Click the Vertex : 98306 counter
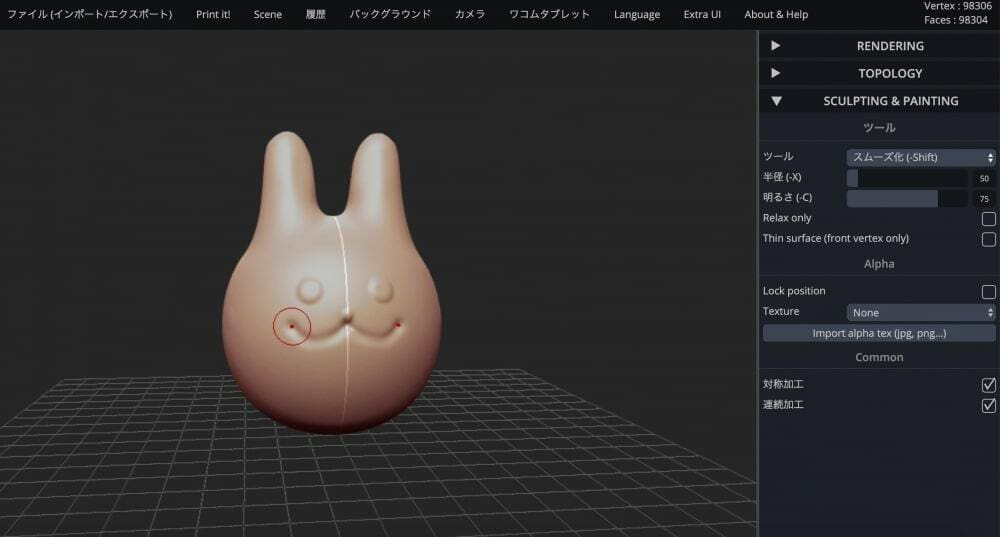Viewport: 1000px width, 537px height. (957, 6)
